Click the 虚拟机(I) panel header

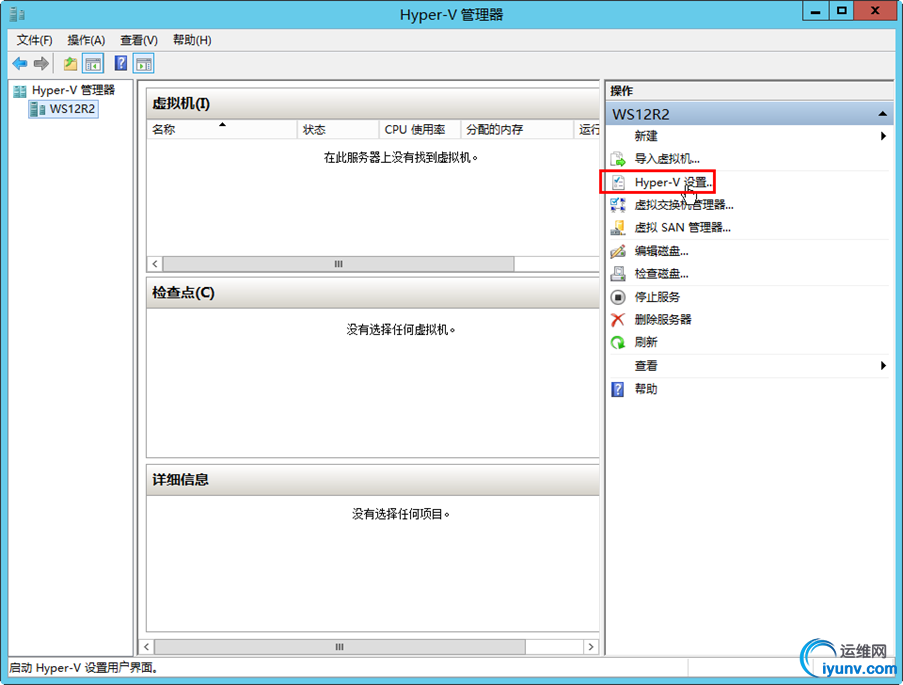[x=373, y=104]
